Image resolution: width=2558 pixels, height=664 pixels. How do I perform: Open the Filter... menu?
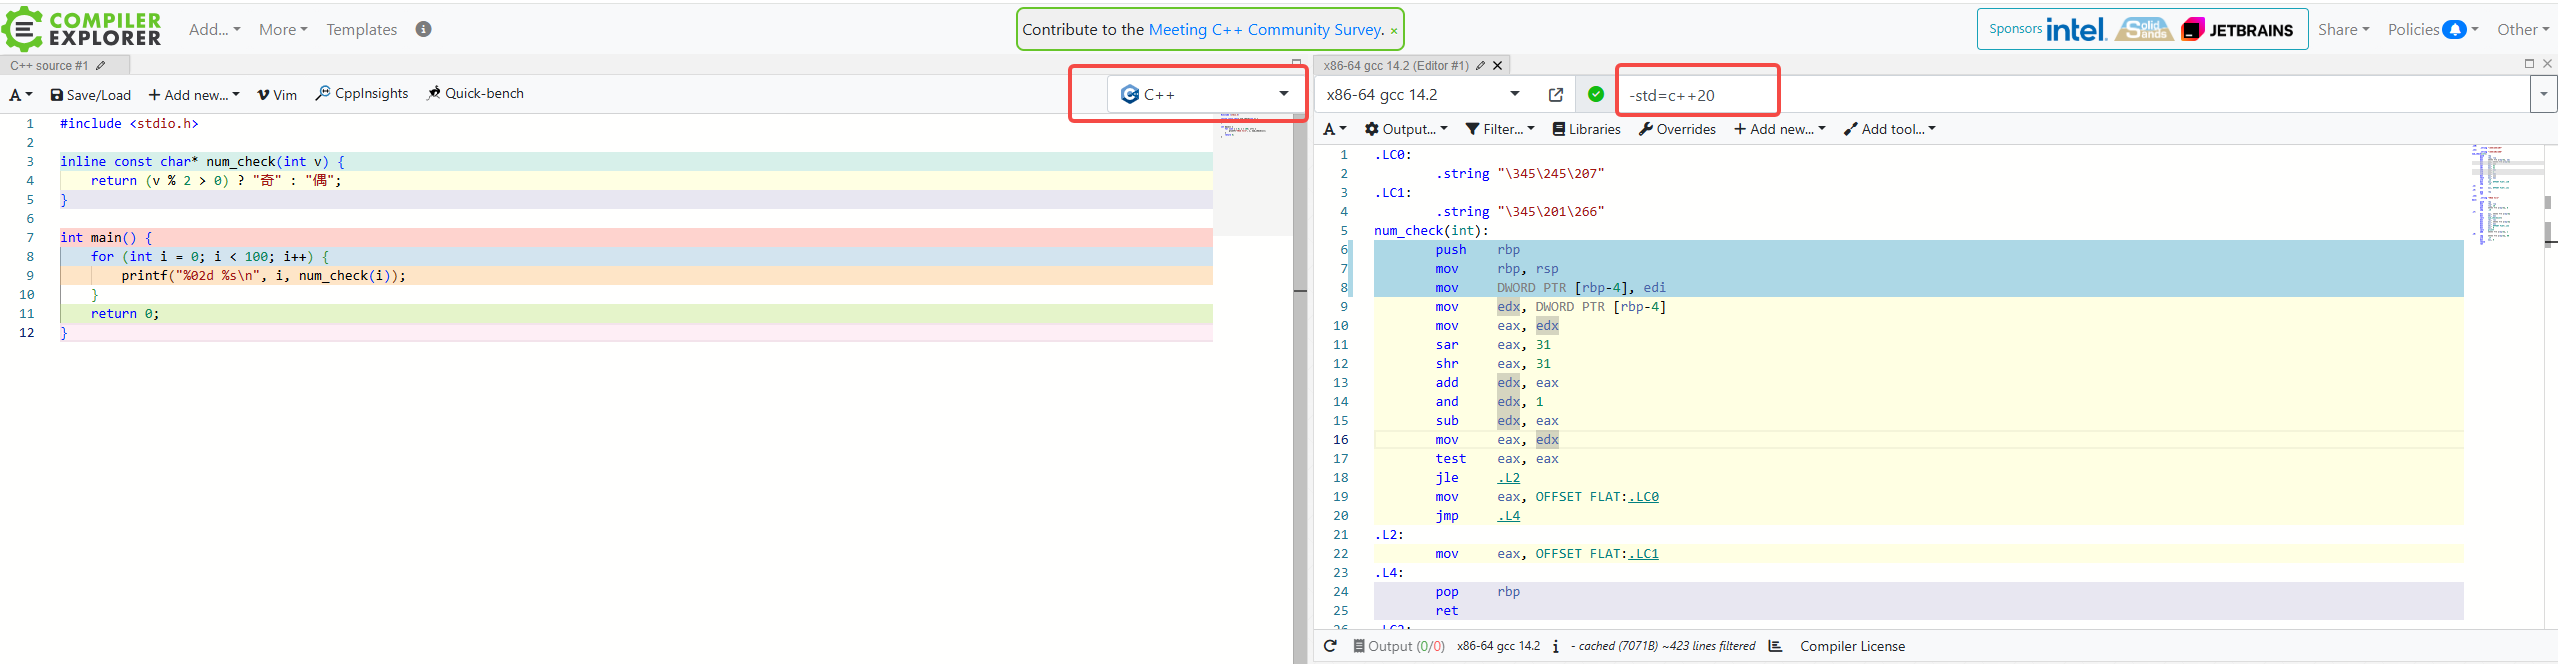pos(1500,129)
